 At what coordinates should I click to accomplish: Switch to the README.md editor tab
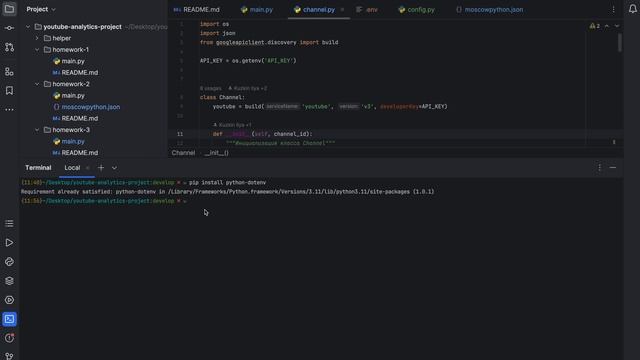pyautogui.click(x=197, y=9)
